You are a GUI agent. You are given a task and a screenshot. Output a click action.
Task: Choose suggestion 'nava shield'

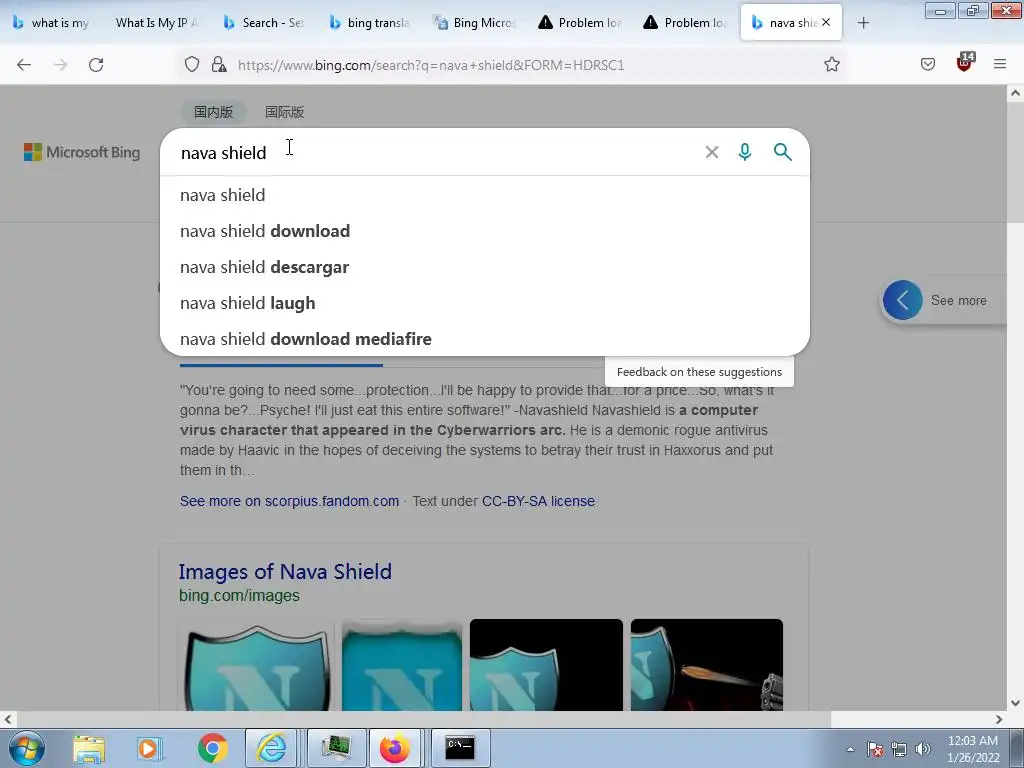pos(485,195)
